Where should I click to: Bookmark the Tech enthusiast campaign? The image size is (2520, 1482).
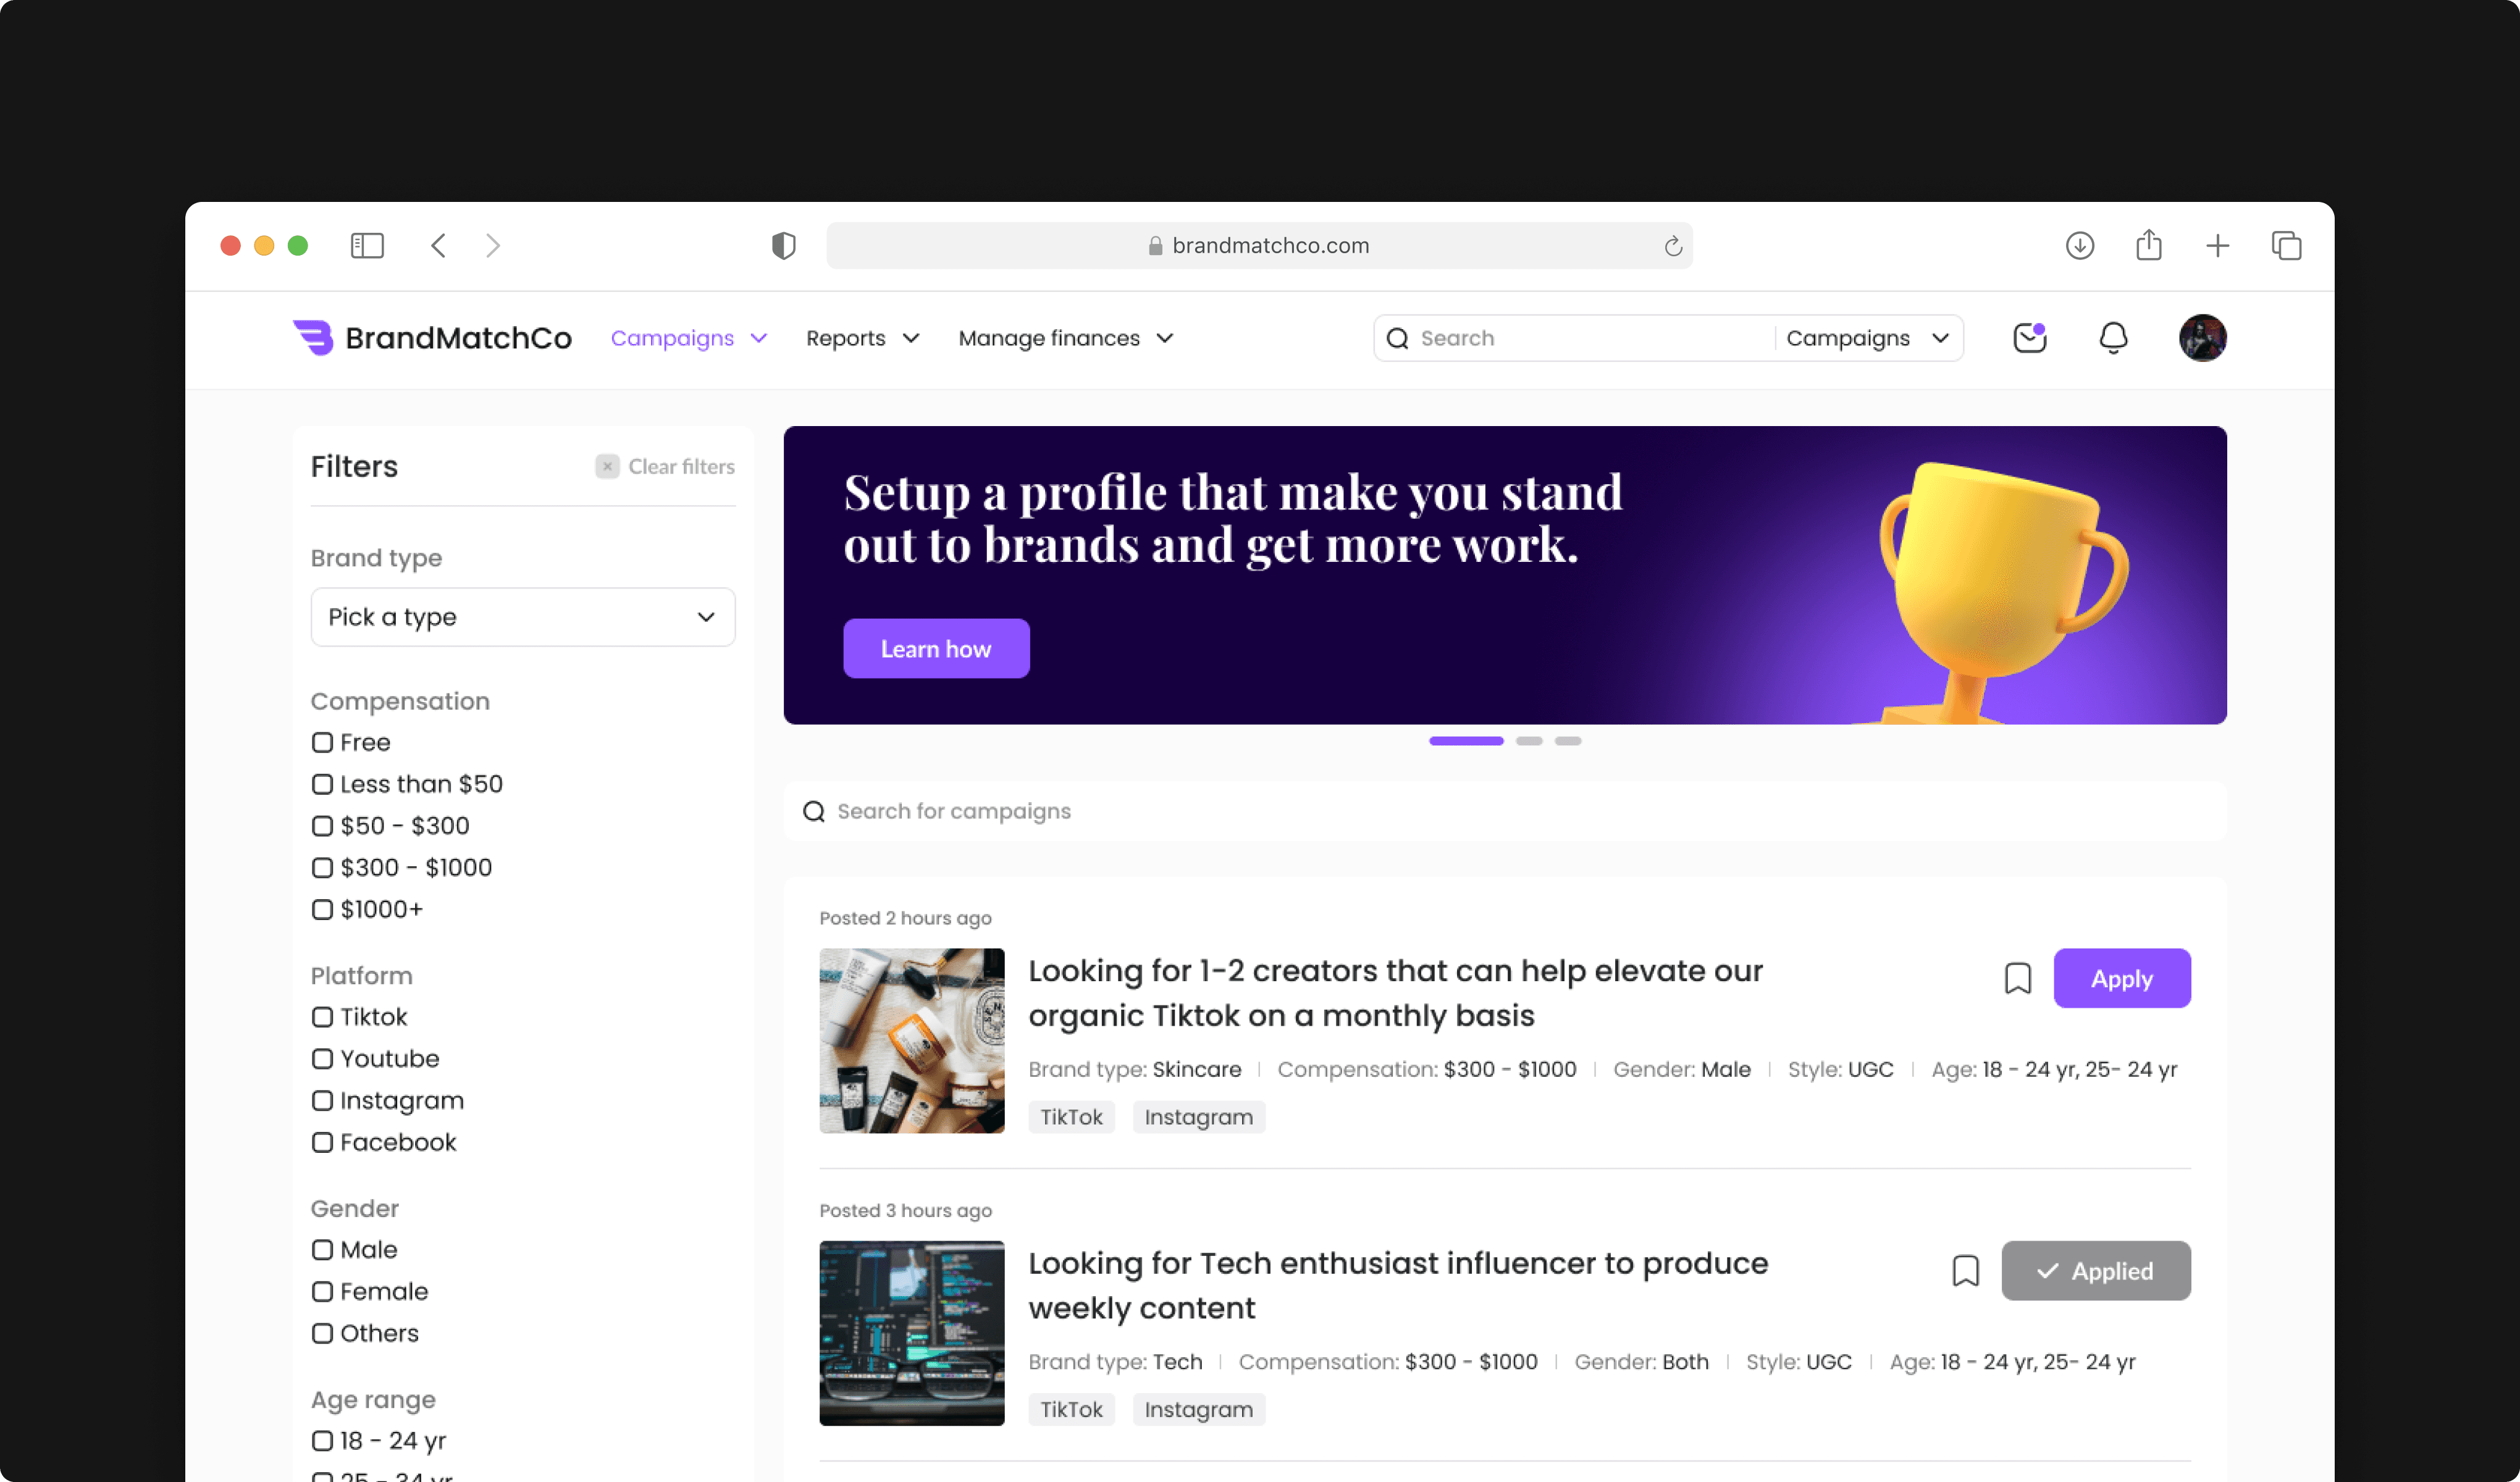1965,1270
